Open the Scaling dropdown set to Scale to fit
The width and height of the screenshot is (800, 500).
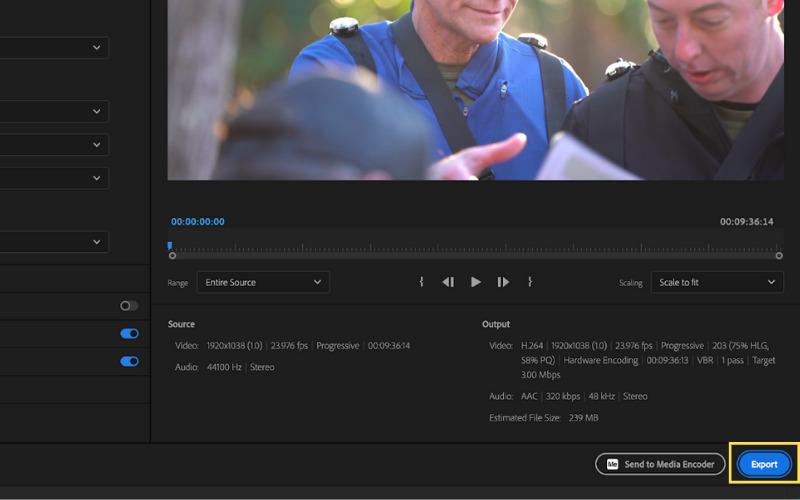tap(717, 282)
